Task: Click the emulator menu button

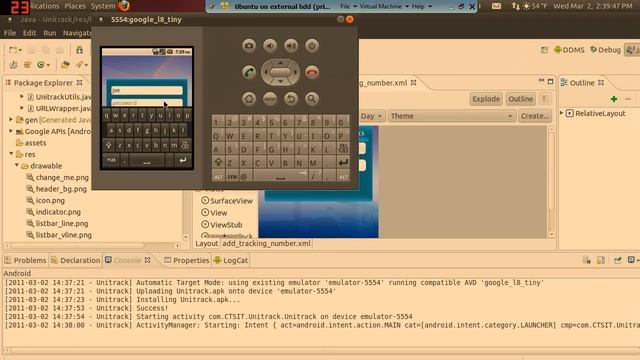Action: coord(270,98)
